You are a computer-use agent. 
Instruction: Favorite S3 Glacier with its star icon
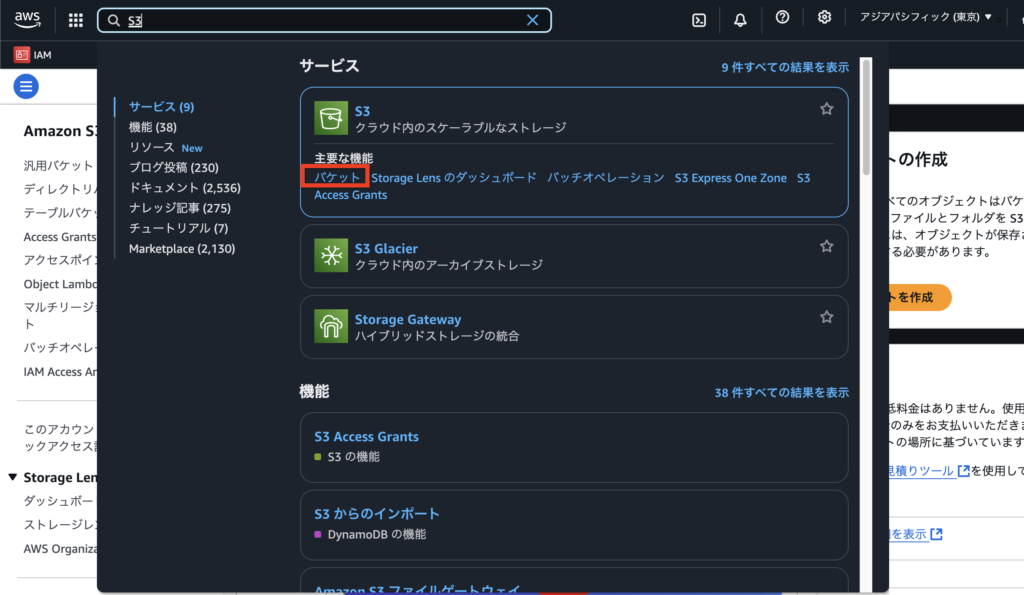[x=827, y=246]
